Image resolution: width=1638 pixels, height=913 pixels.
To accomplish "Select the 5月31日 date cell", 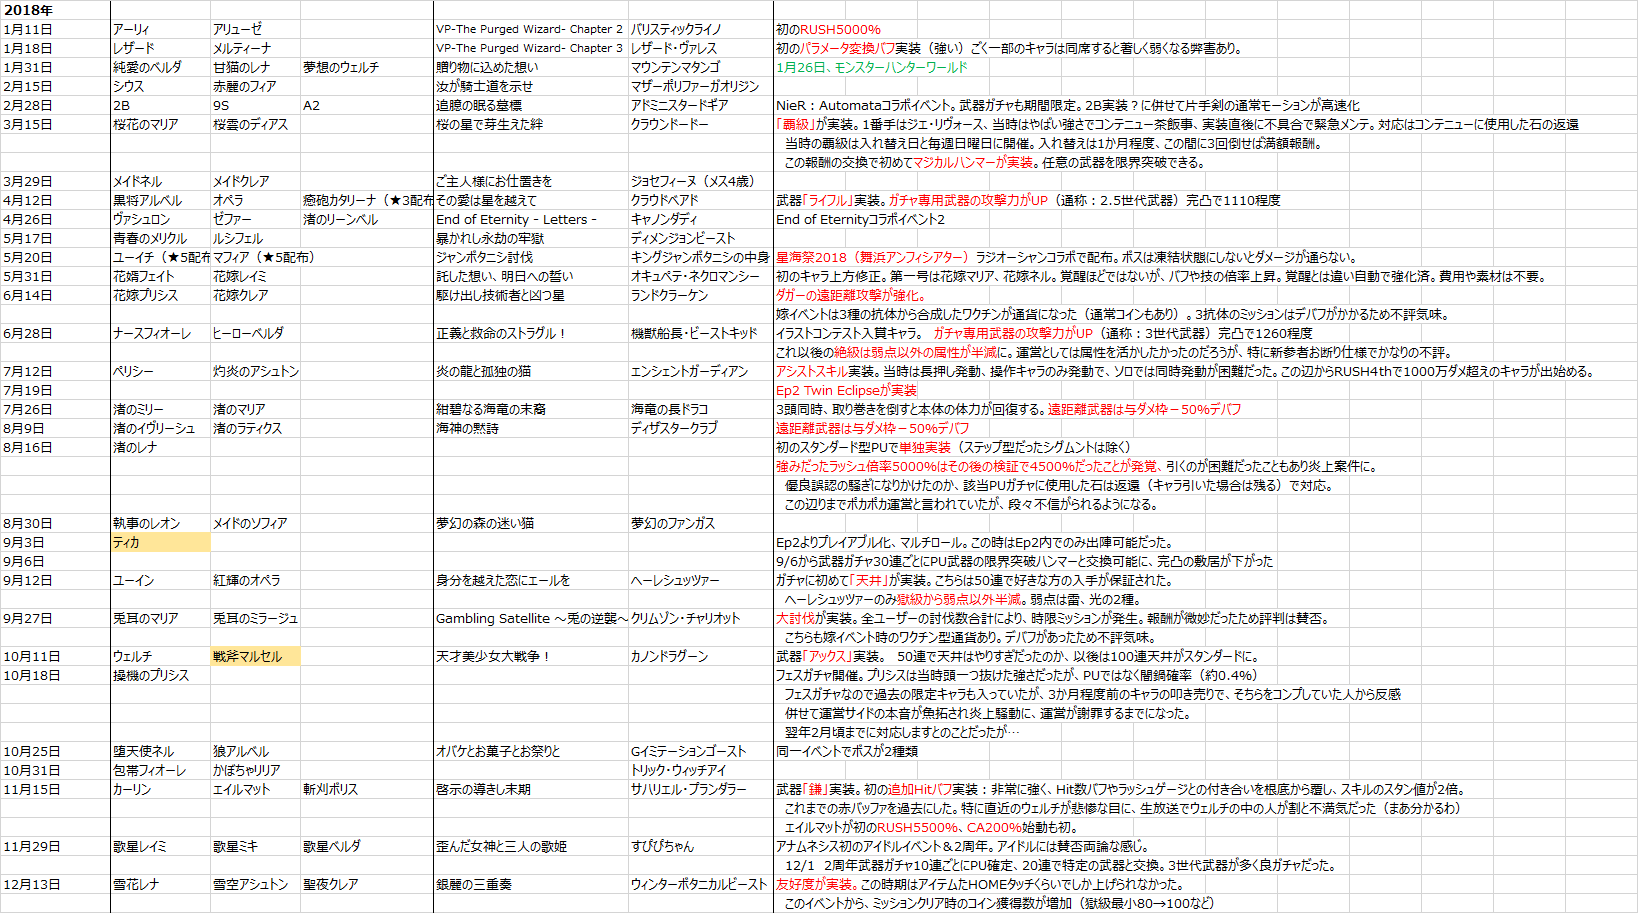I will click(55, 276).
